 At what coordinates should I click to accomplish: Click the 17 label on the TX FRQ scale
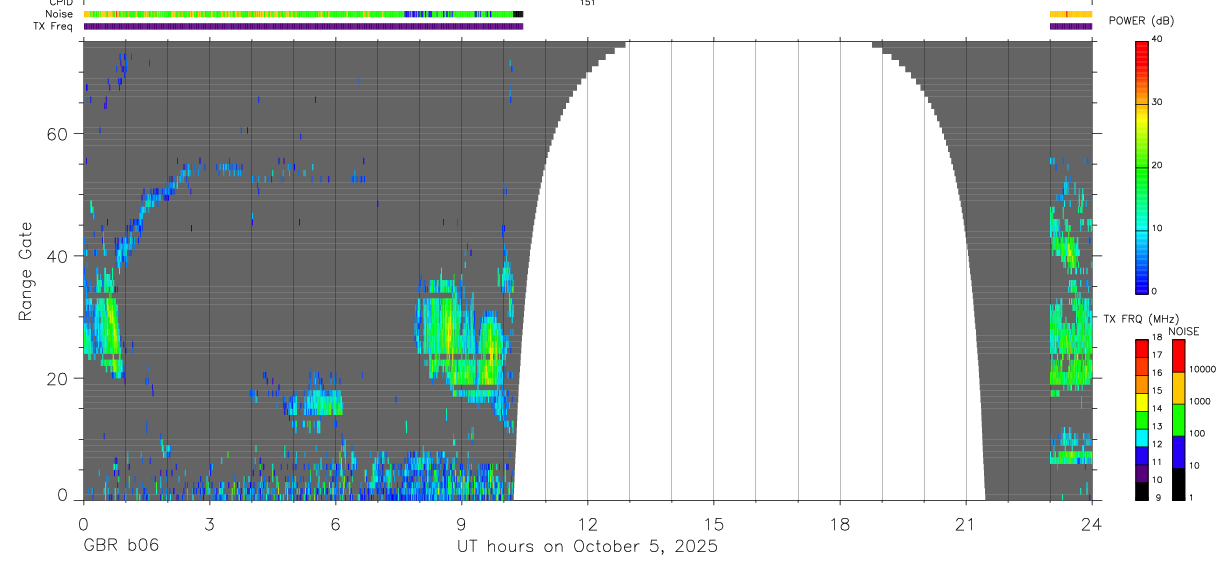(x=1157, y=356)
